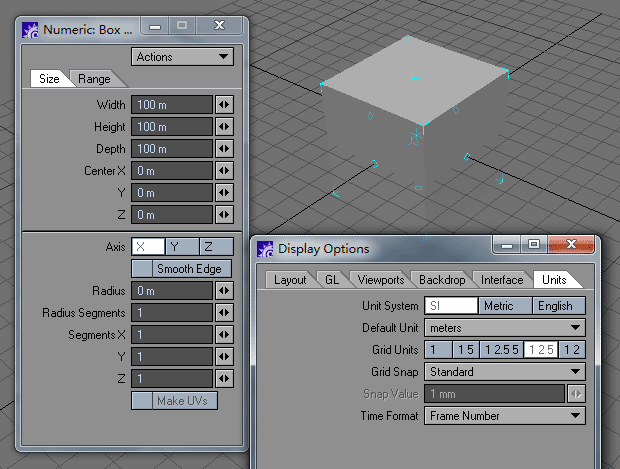Choose Metric unit system
Screen dimensions: 620x469
(505, 306)
